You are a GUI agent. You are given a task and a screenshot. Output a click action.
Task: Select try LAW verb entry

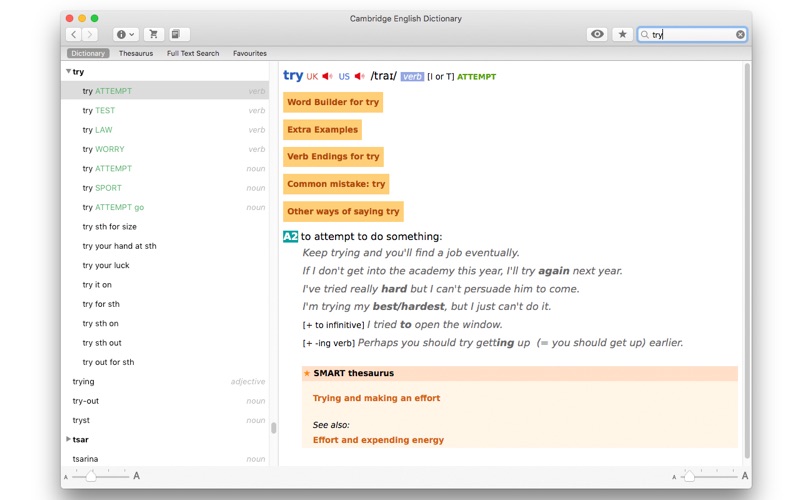[165, 130]
